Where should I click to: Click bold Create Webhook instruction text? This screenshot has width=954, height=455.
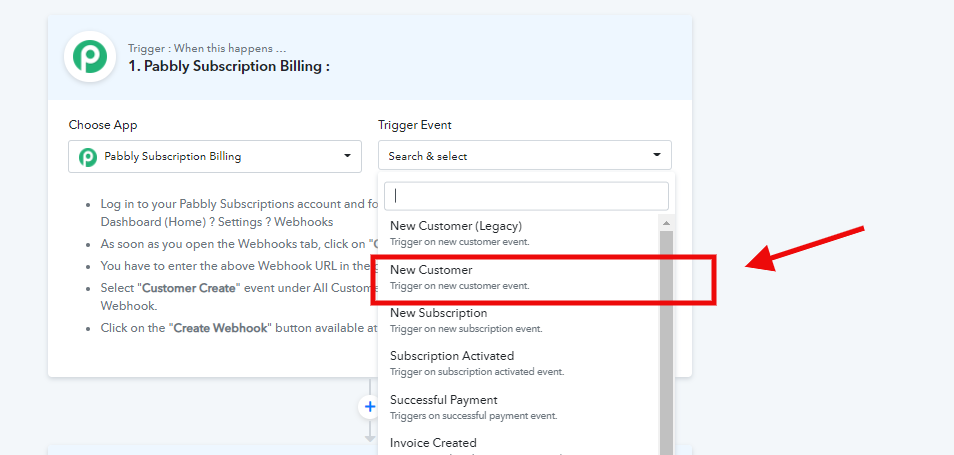221,328
